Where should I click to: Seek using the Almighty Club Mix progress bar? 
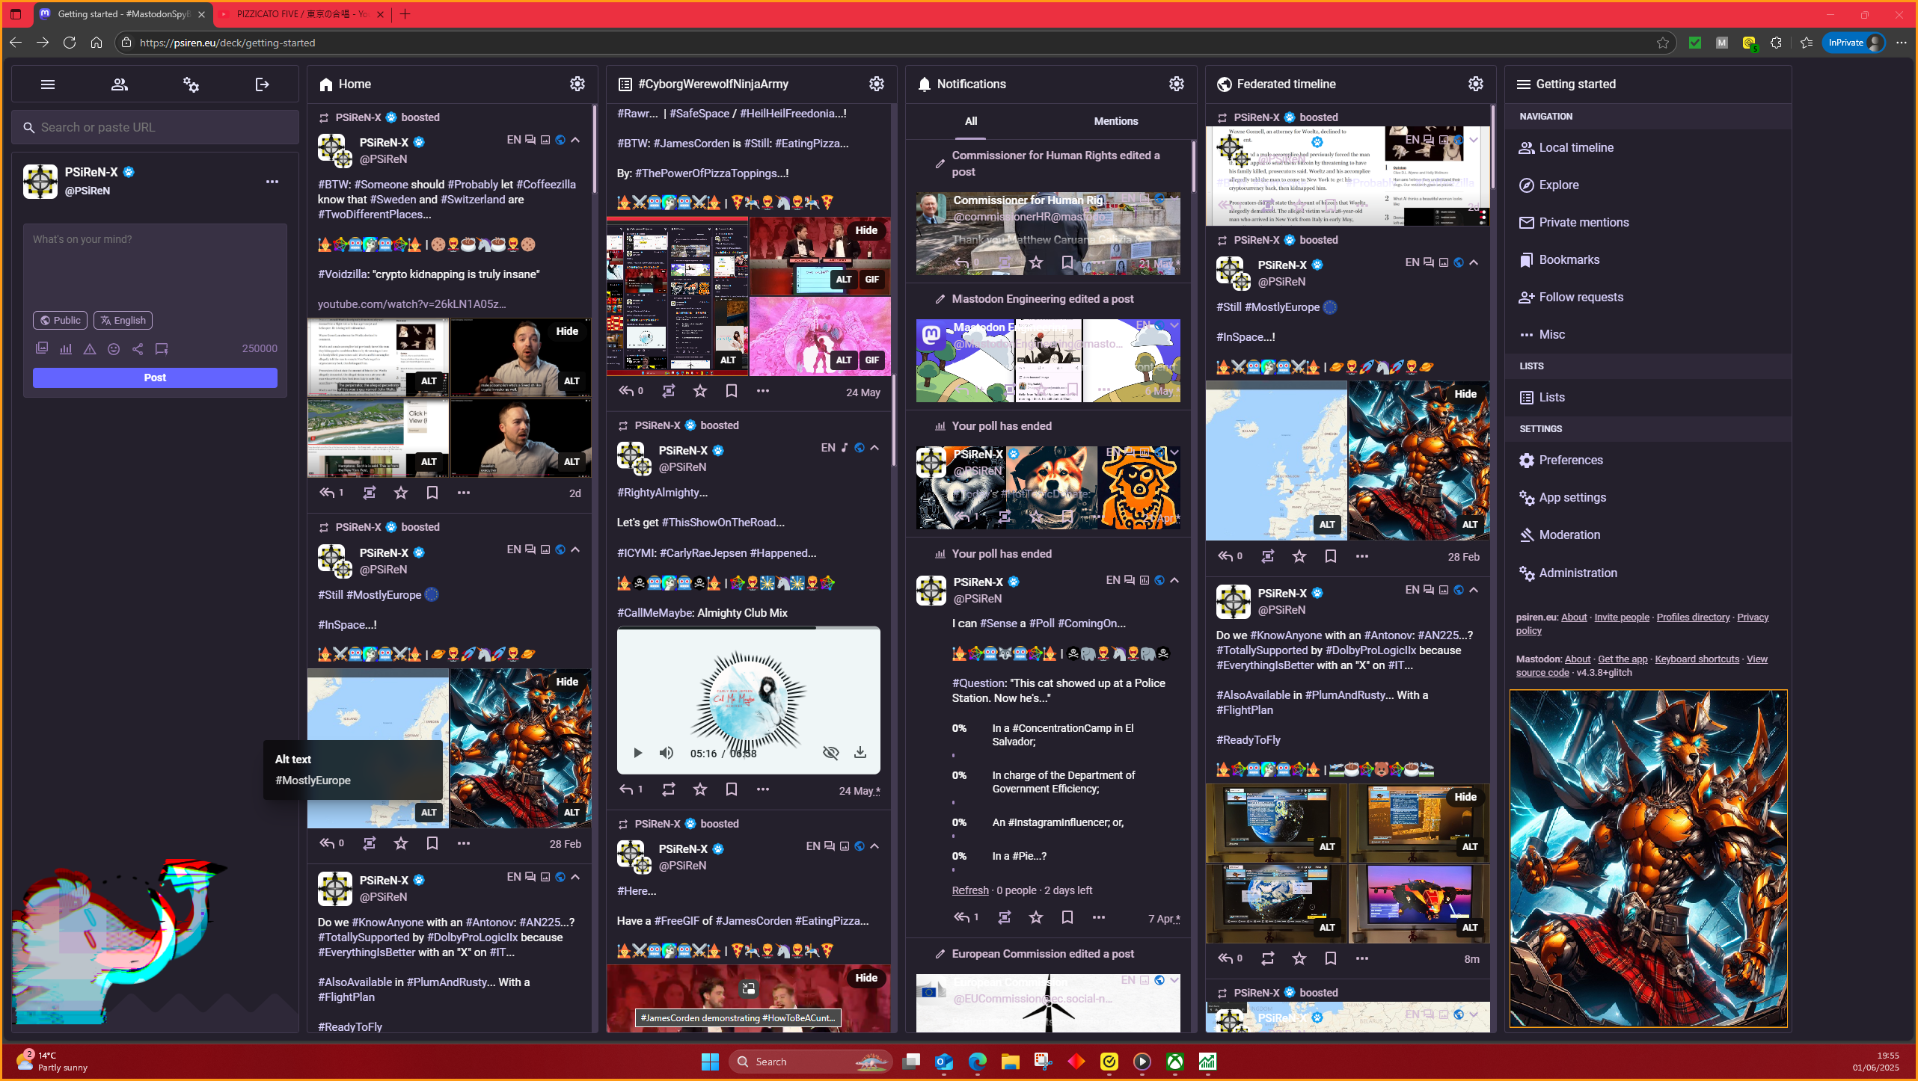pyautogui.click(x=748, y=629)
